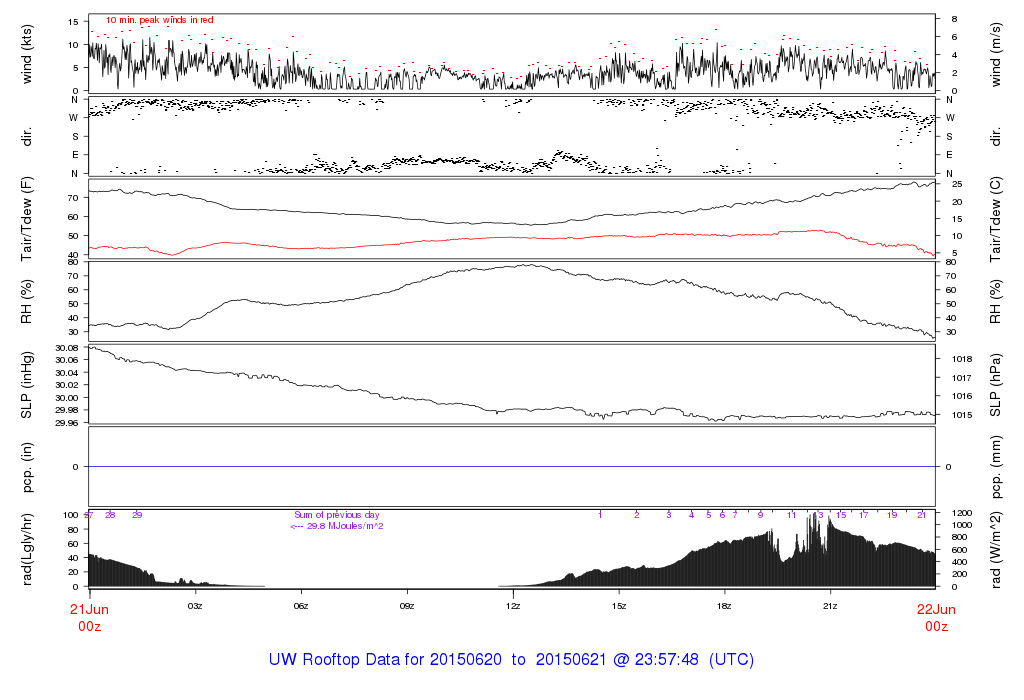Screen dimensions: 1024x700
Task: Click the 'Sum of previous day' annotation
Action: click(x=337, y=514)
